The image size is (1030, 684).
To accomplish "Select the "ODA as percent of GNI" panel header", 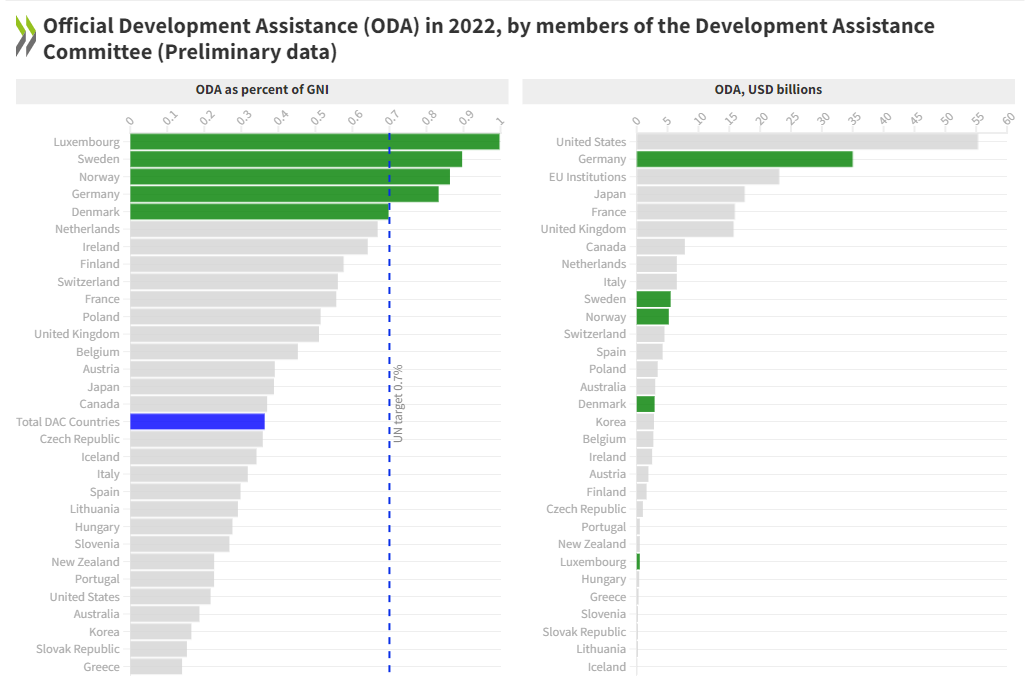I will click(x=262, y=90).
